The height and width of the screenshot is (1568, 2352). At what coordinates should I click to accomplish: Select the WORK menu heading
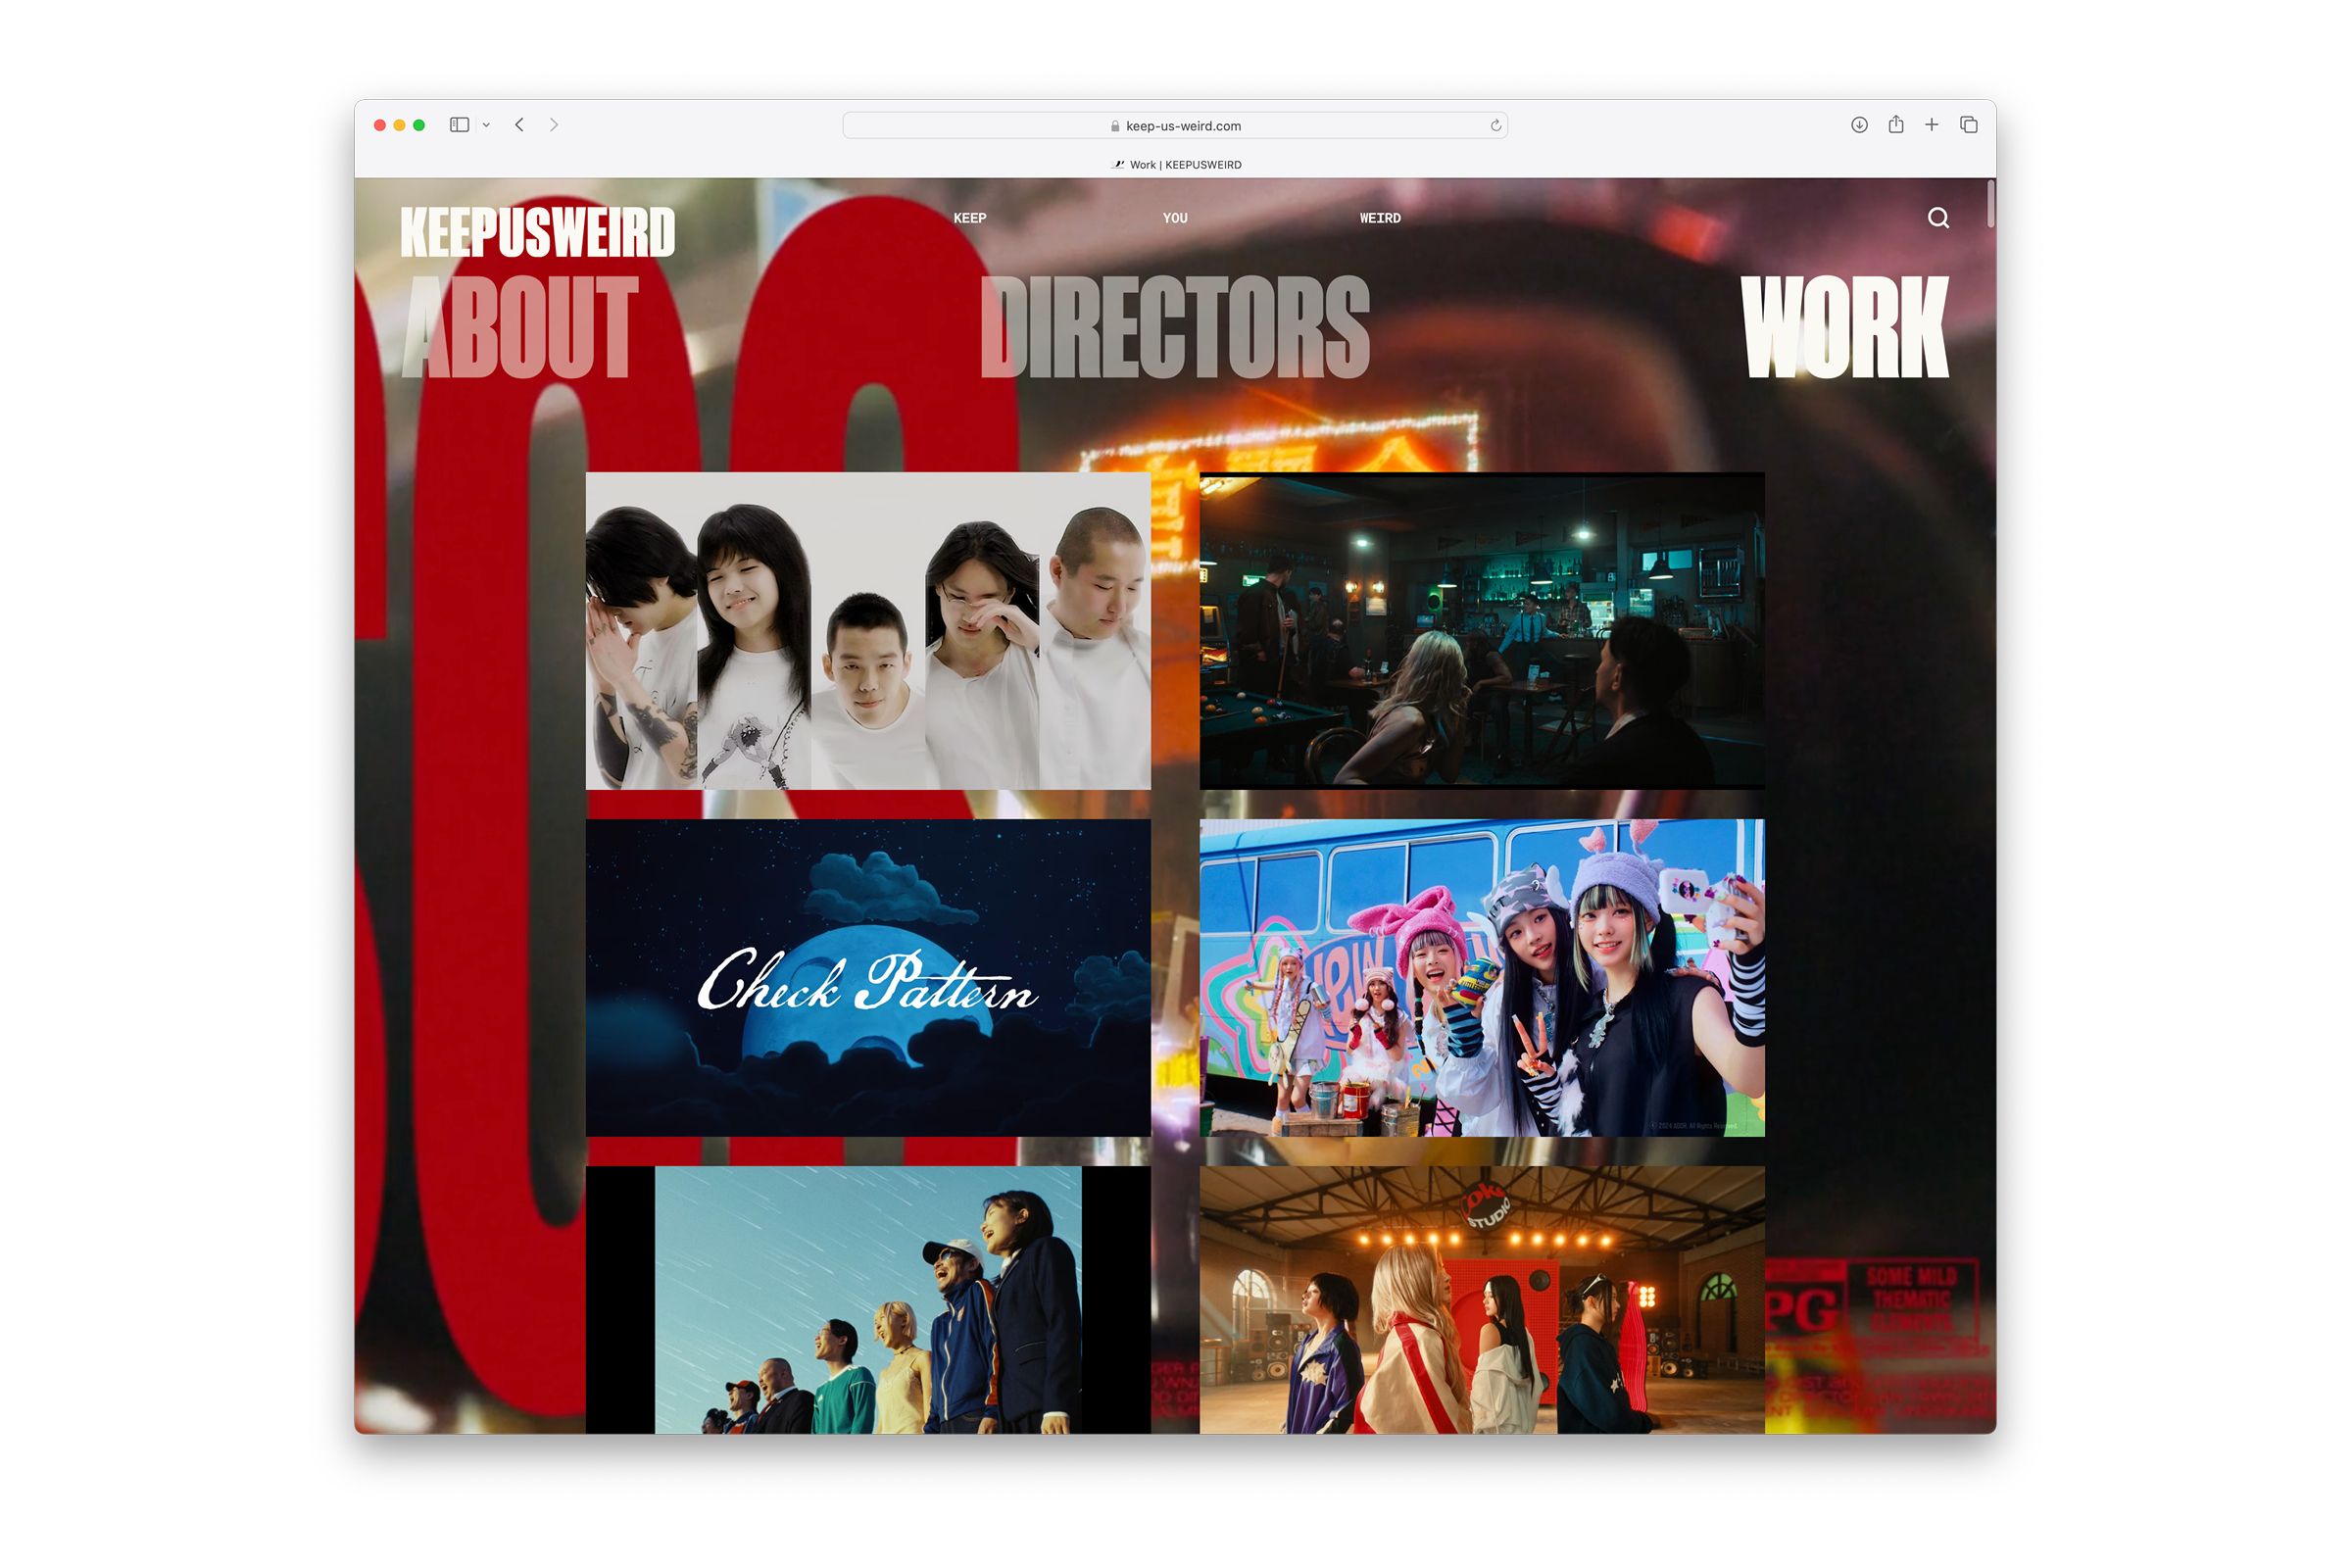(x=1844, y=327)
